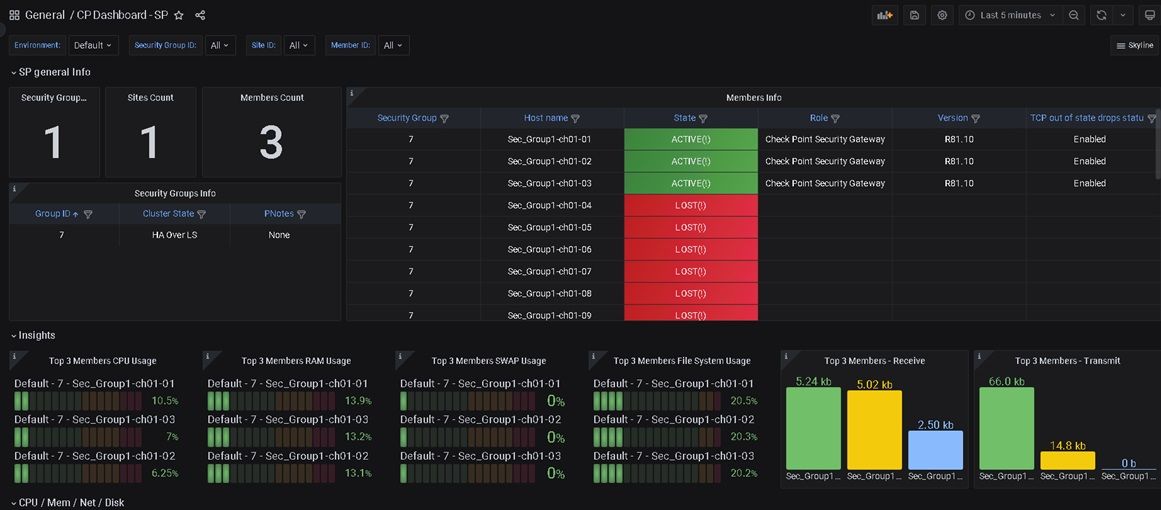Open Last 5 minutes time picker
Image resolution: width=1161 pixels, height=510 pixels.
point(1011,15)
